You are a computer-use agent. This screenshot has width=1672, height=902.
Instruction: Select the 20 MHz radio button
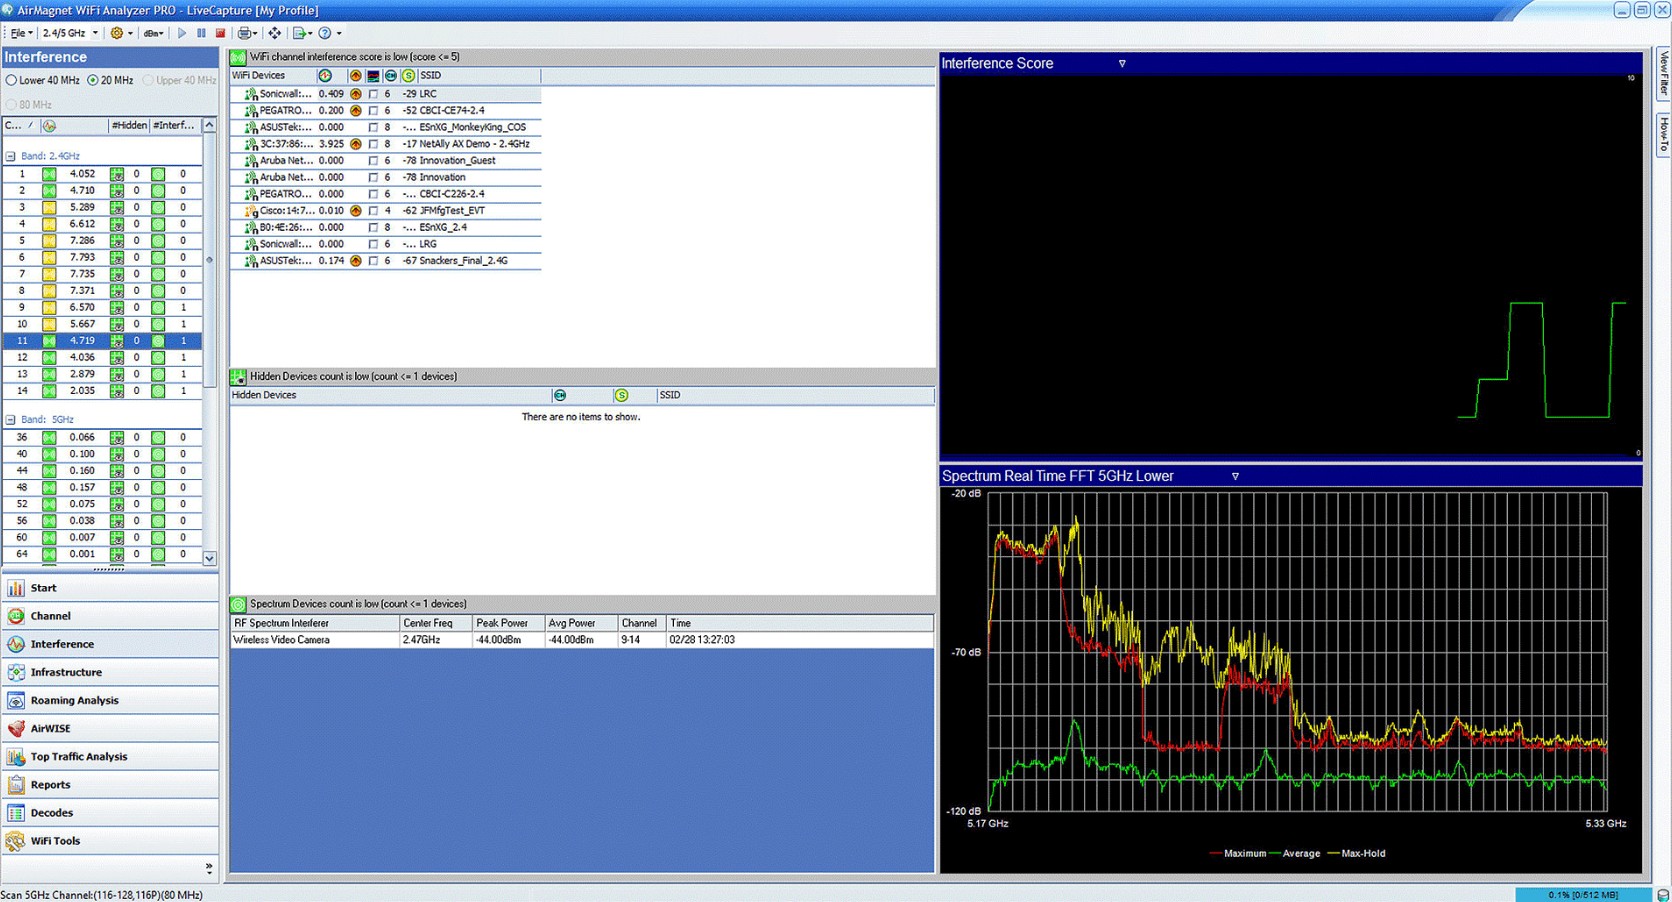pos(93,80)
